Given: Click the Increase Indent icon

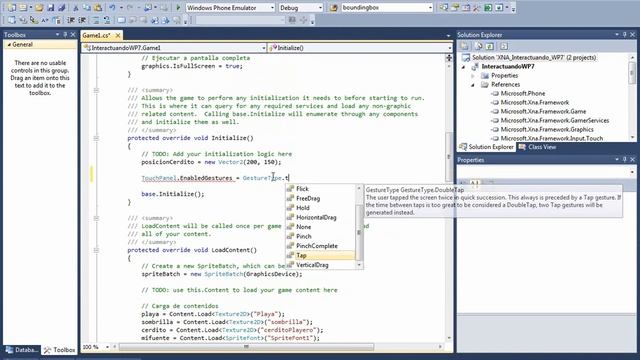Looking at the screenshot, I should [82, 20].
